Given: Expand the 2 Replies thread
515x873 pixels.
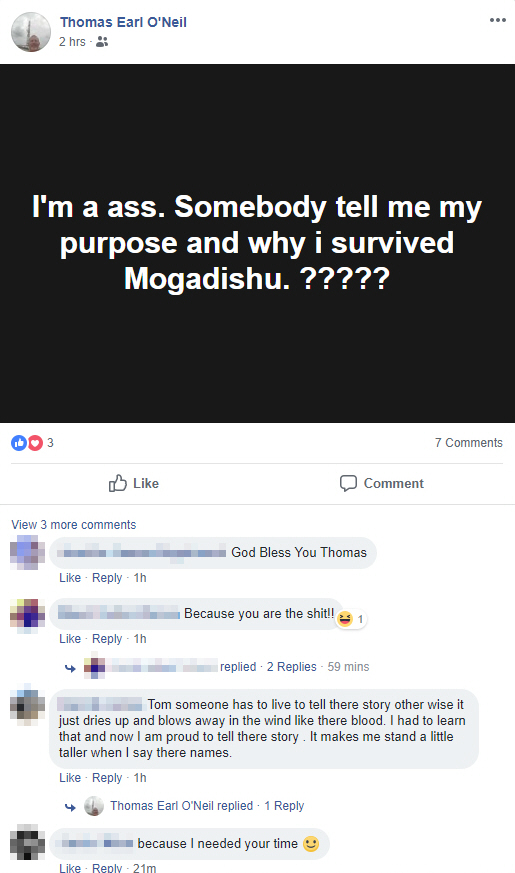Looking at the screenshot, I should tap(292, 666).
